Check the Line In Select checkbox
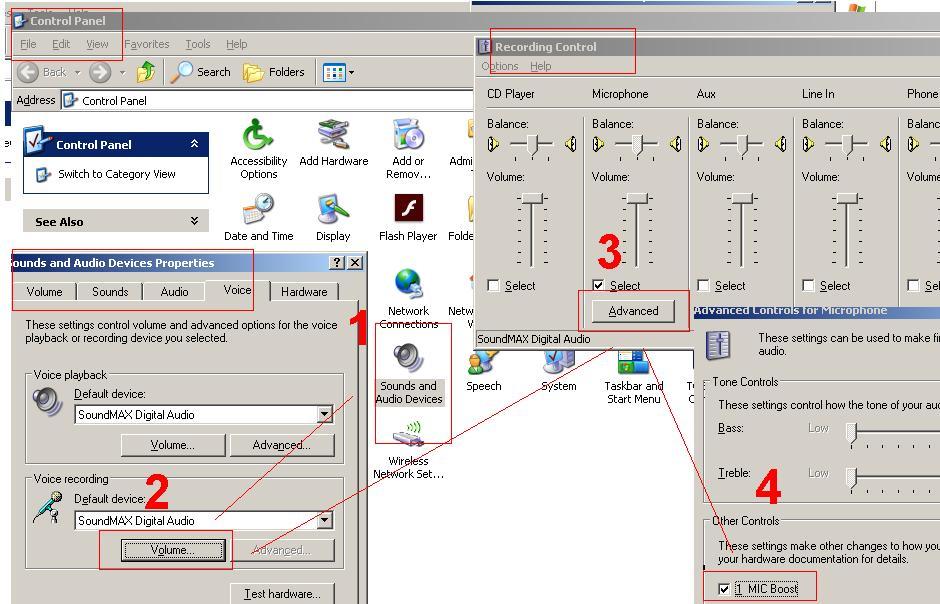940x604 pixels. pyautogui.click(x=808, y=285)
